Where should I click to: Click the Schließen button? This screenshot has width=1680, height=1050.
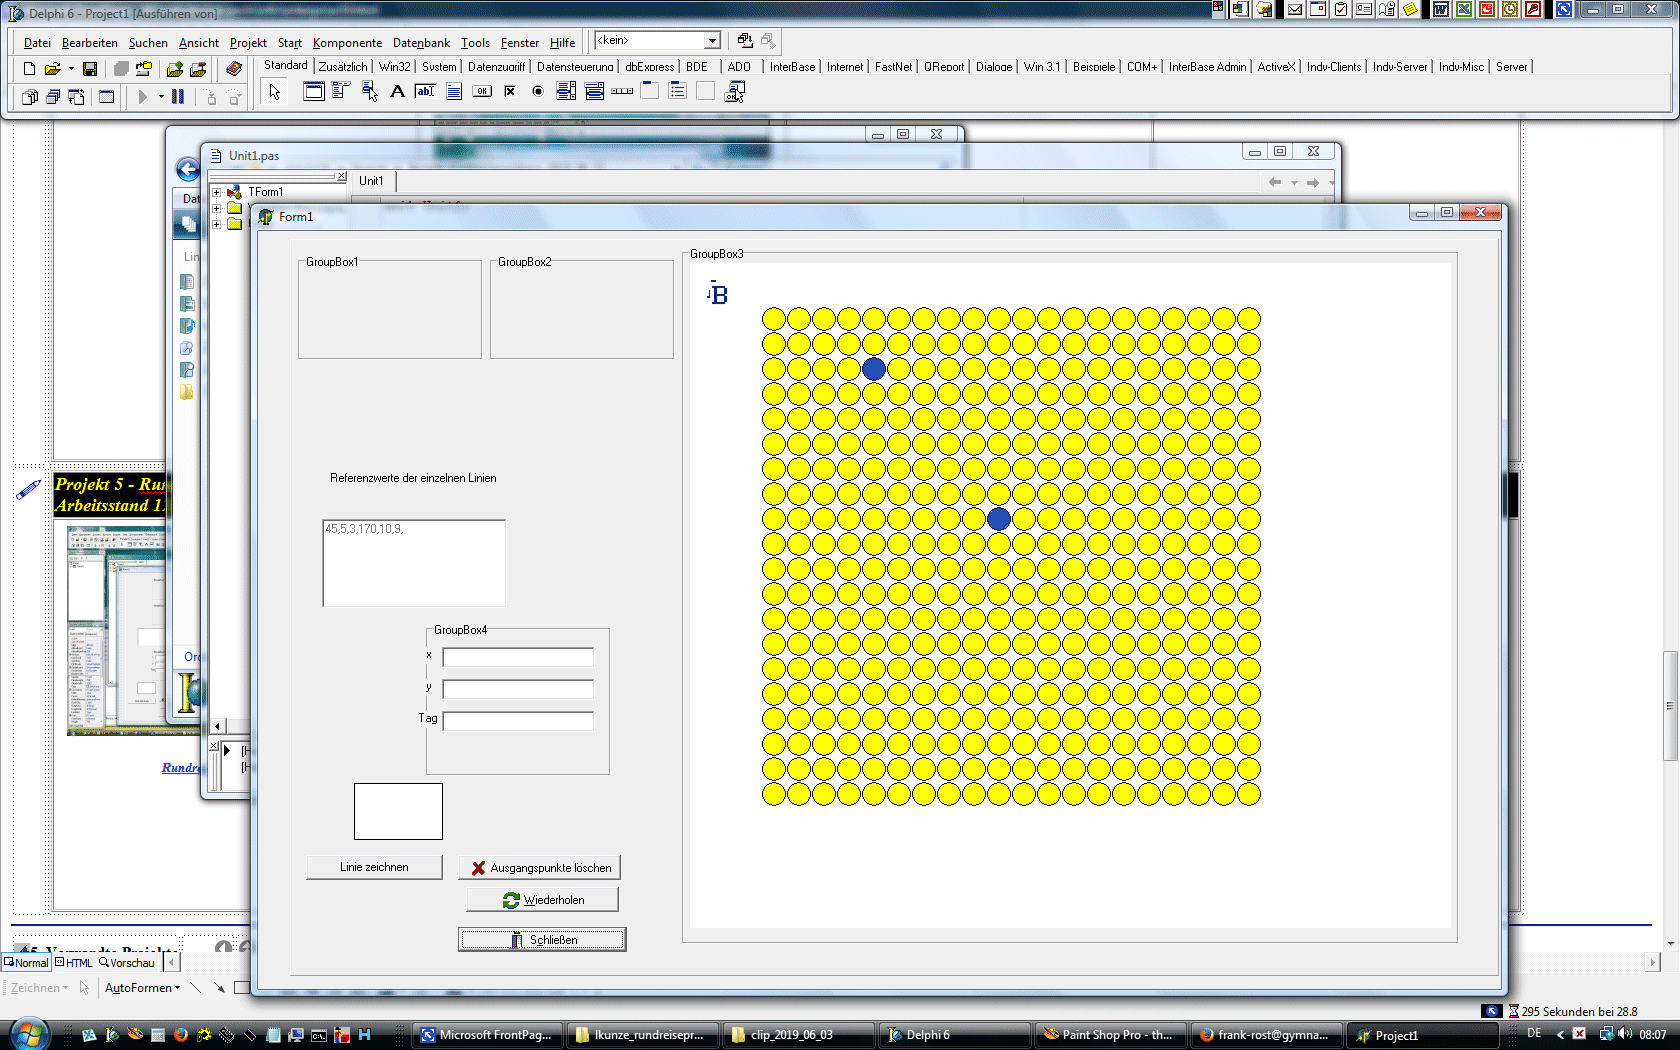(x=542, y=940)
